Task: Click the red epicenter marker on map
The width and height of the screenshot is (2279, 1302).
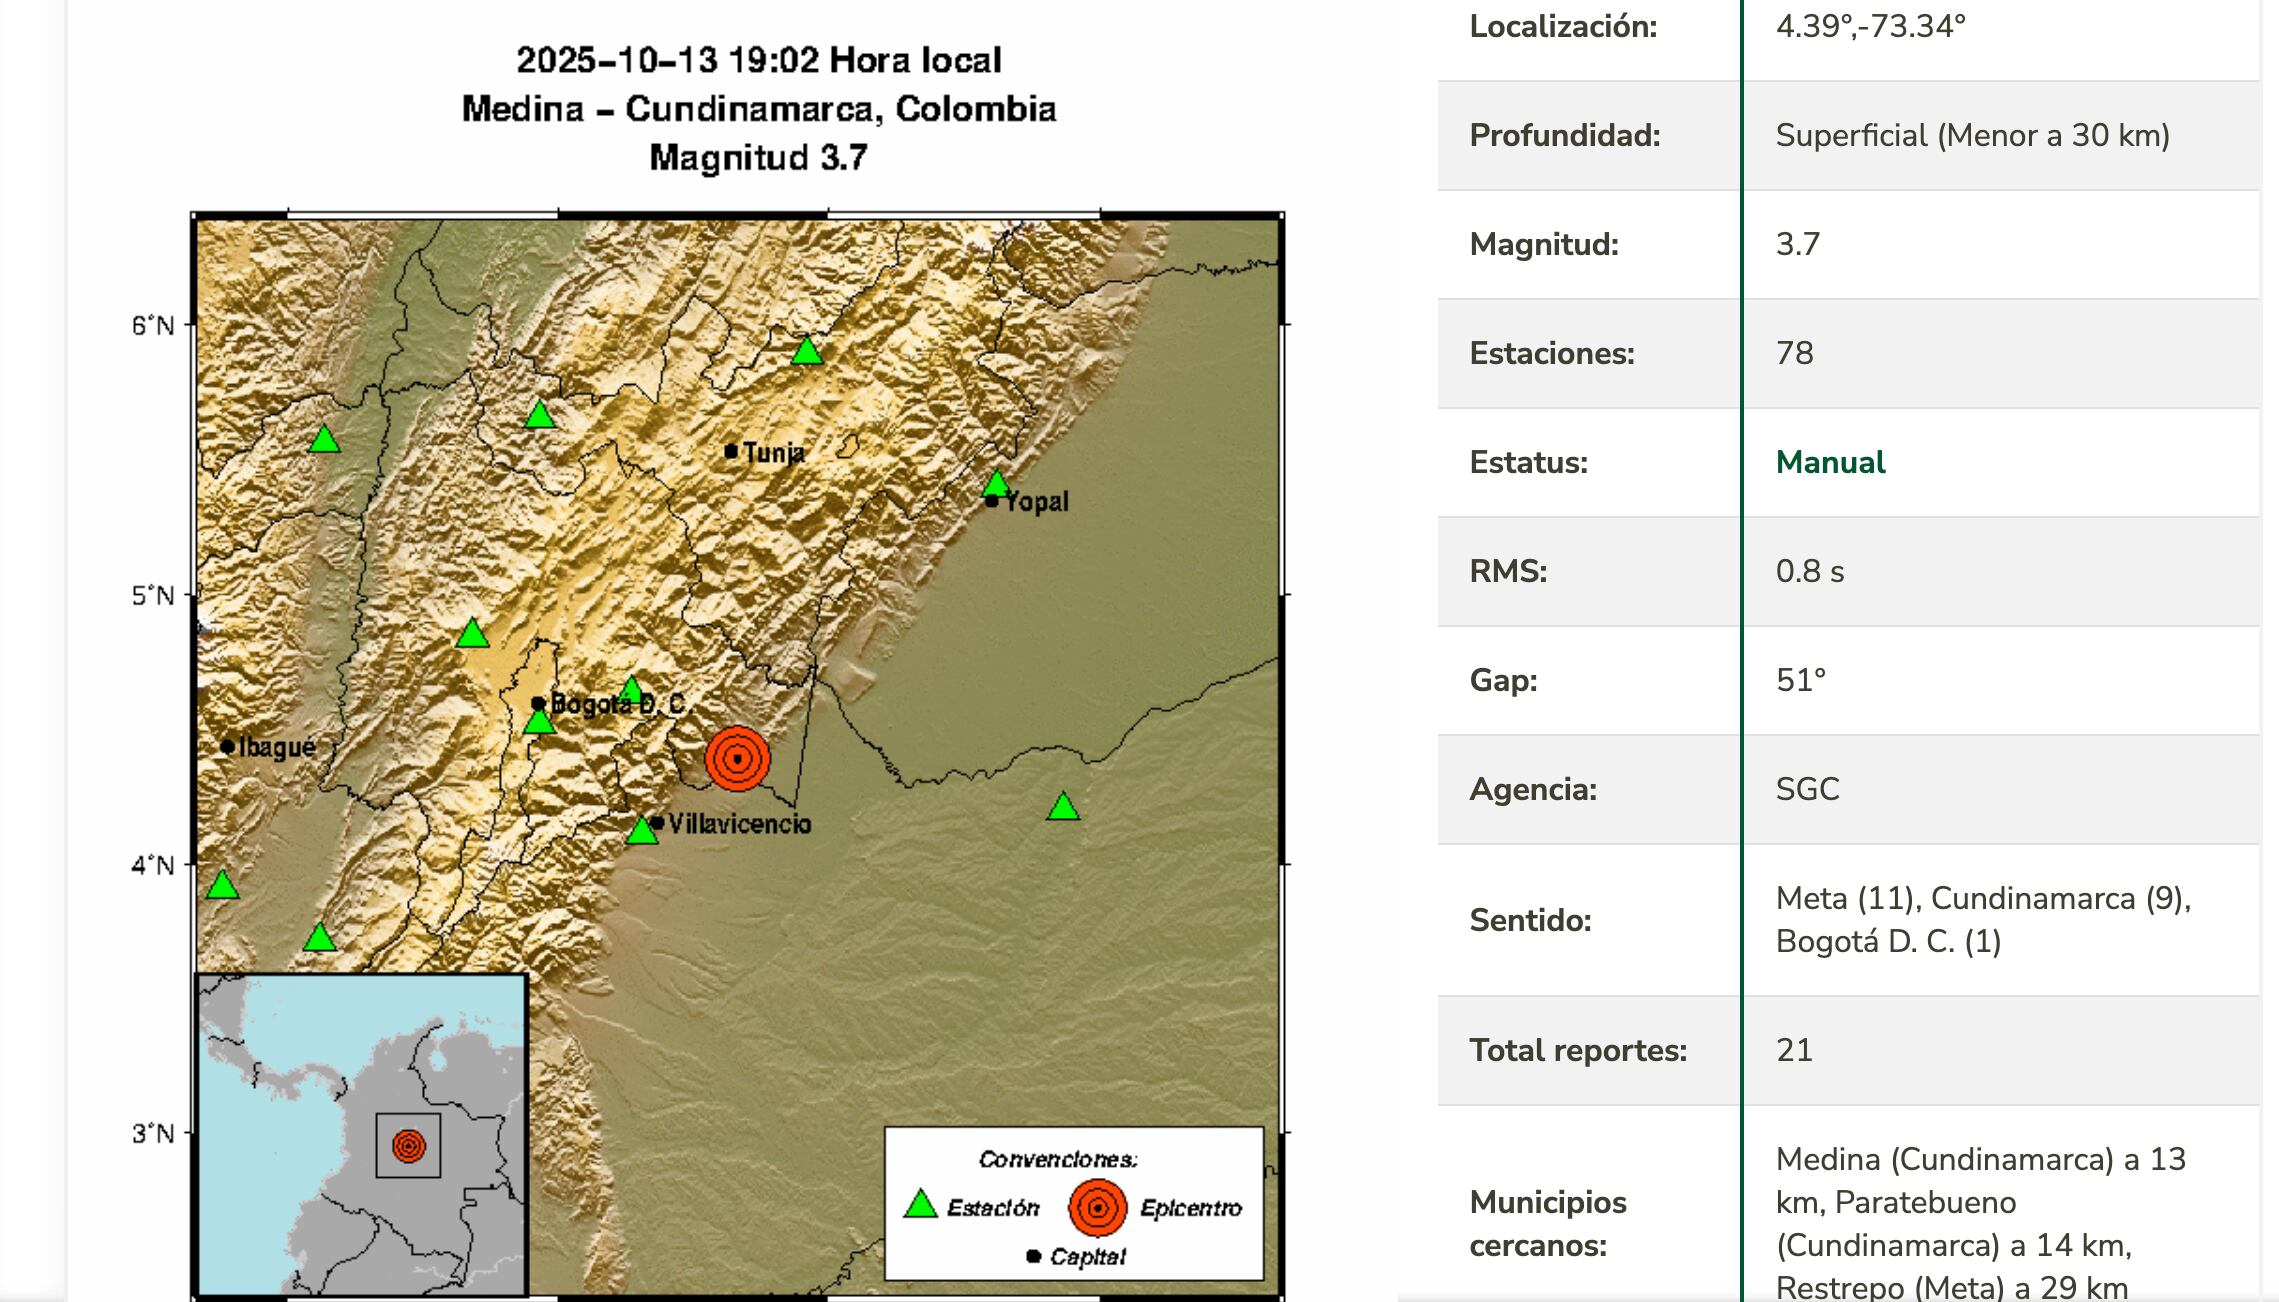Action: click(x=737, y=758)
